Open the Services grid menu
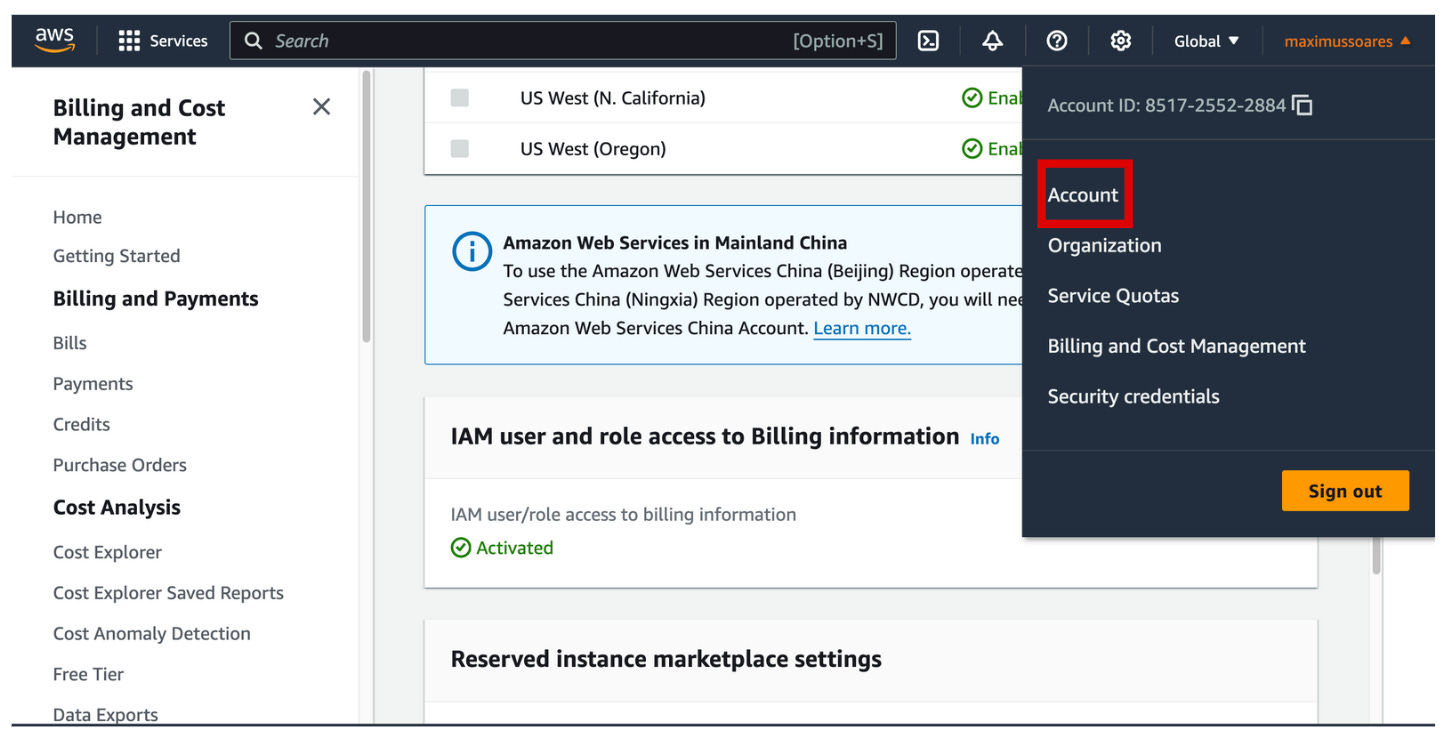 click(163, 41)
